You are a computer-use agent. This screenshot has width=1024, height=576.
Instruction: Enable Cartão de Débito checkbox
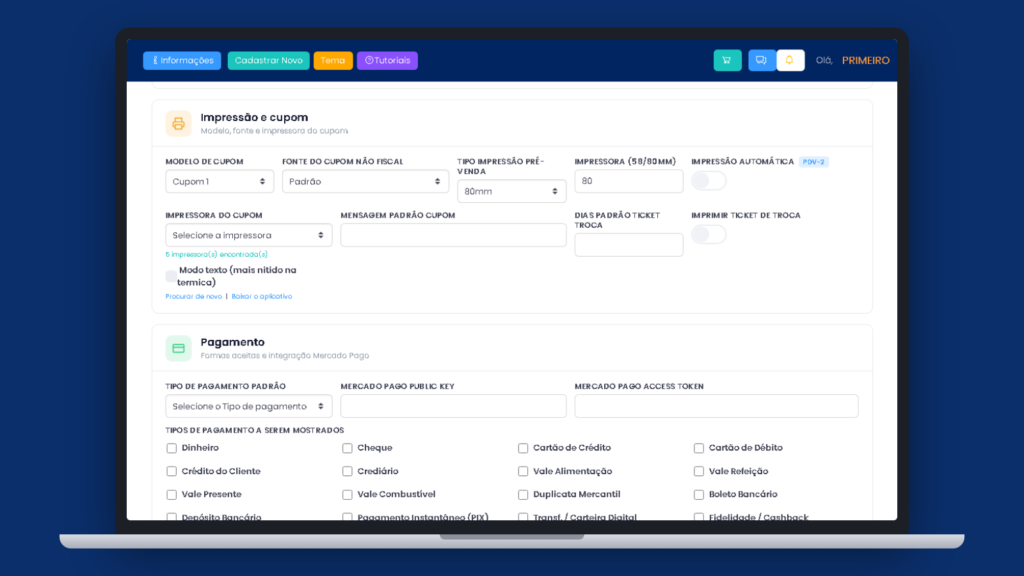pos(699,448)
